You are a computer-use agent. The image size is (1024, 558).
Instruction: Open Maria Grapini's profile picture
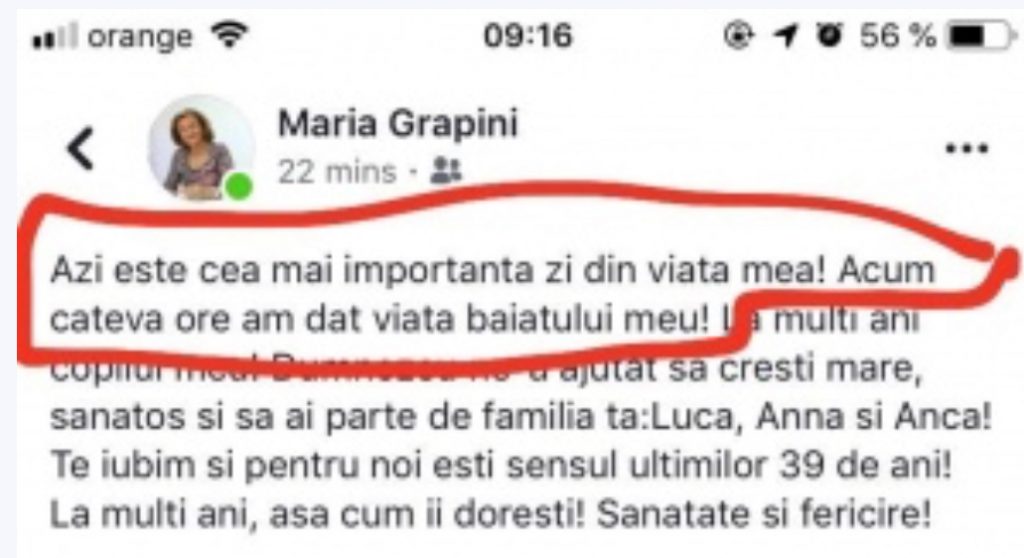200,148
